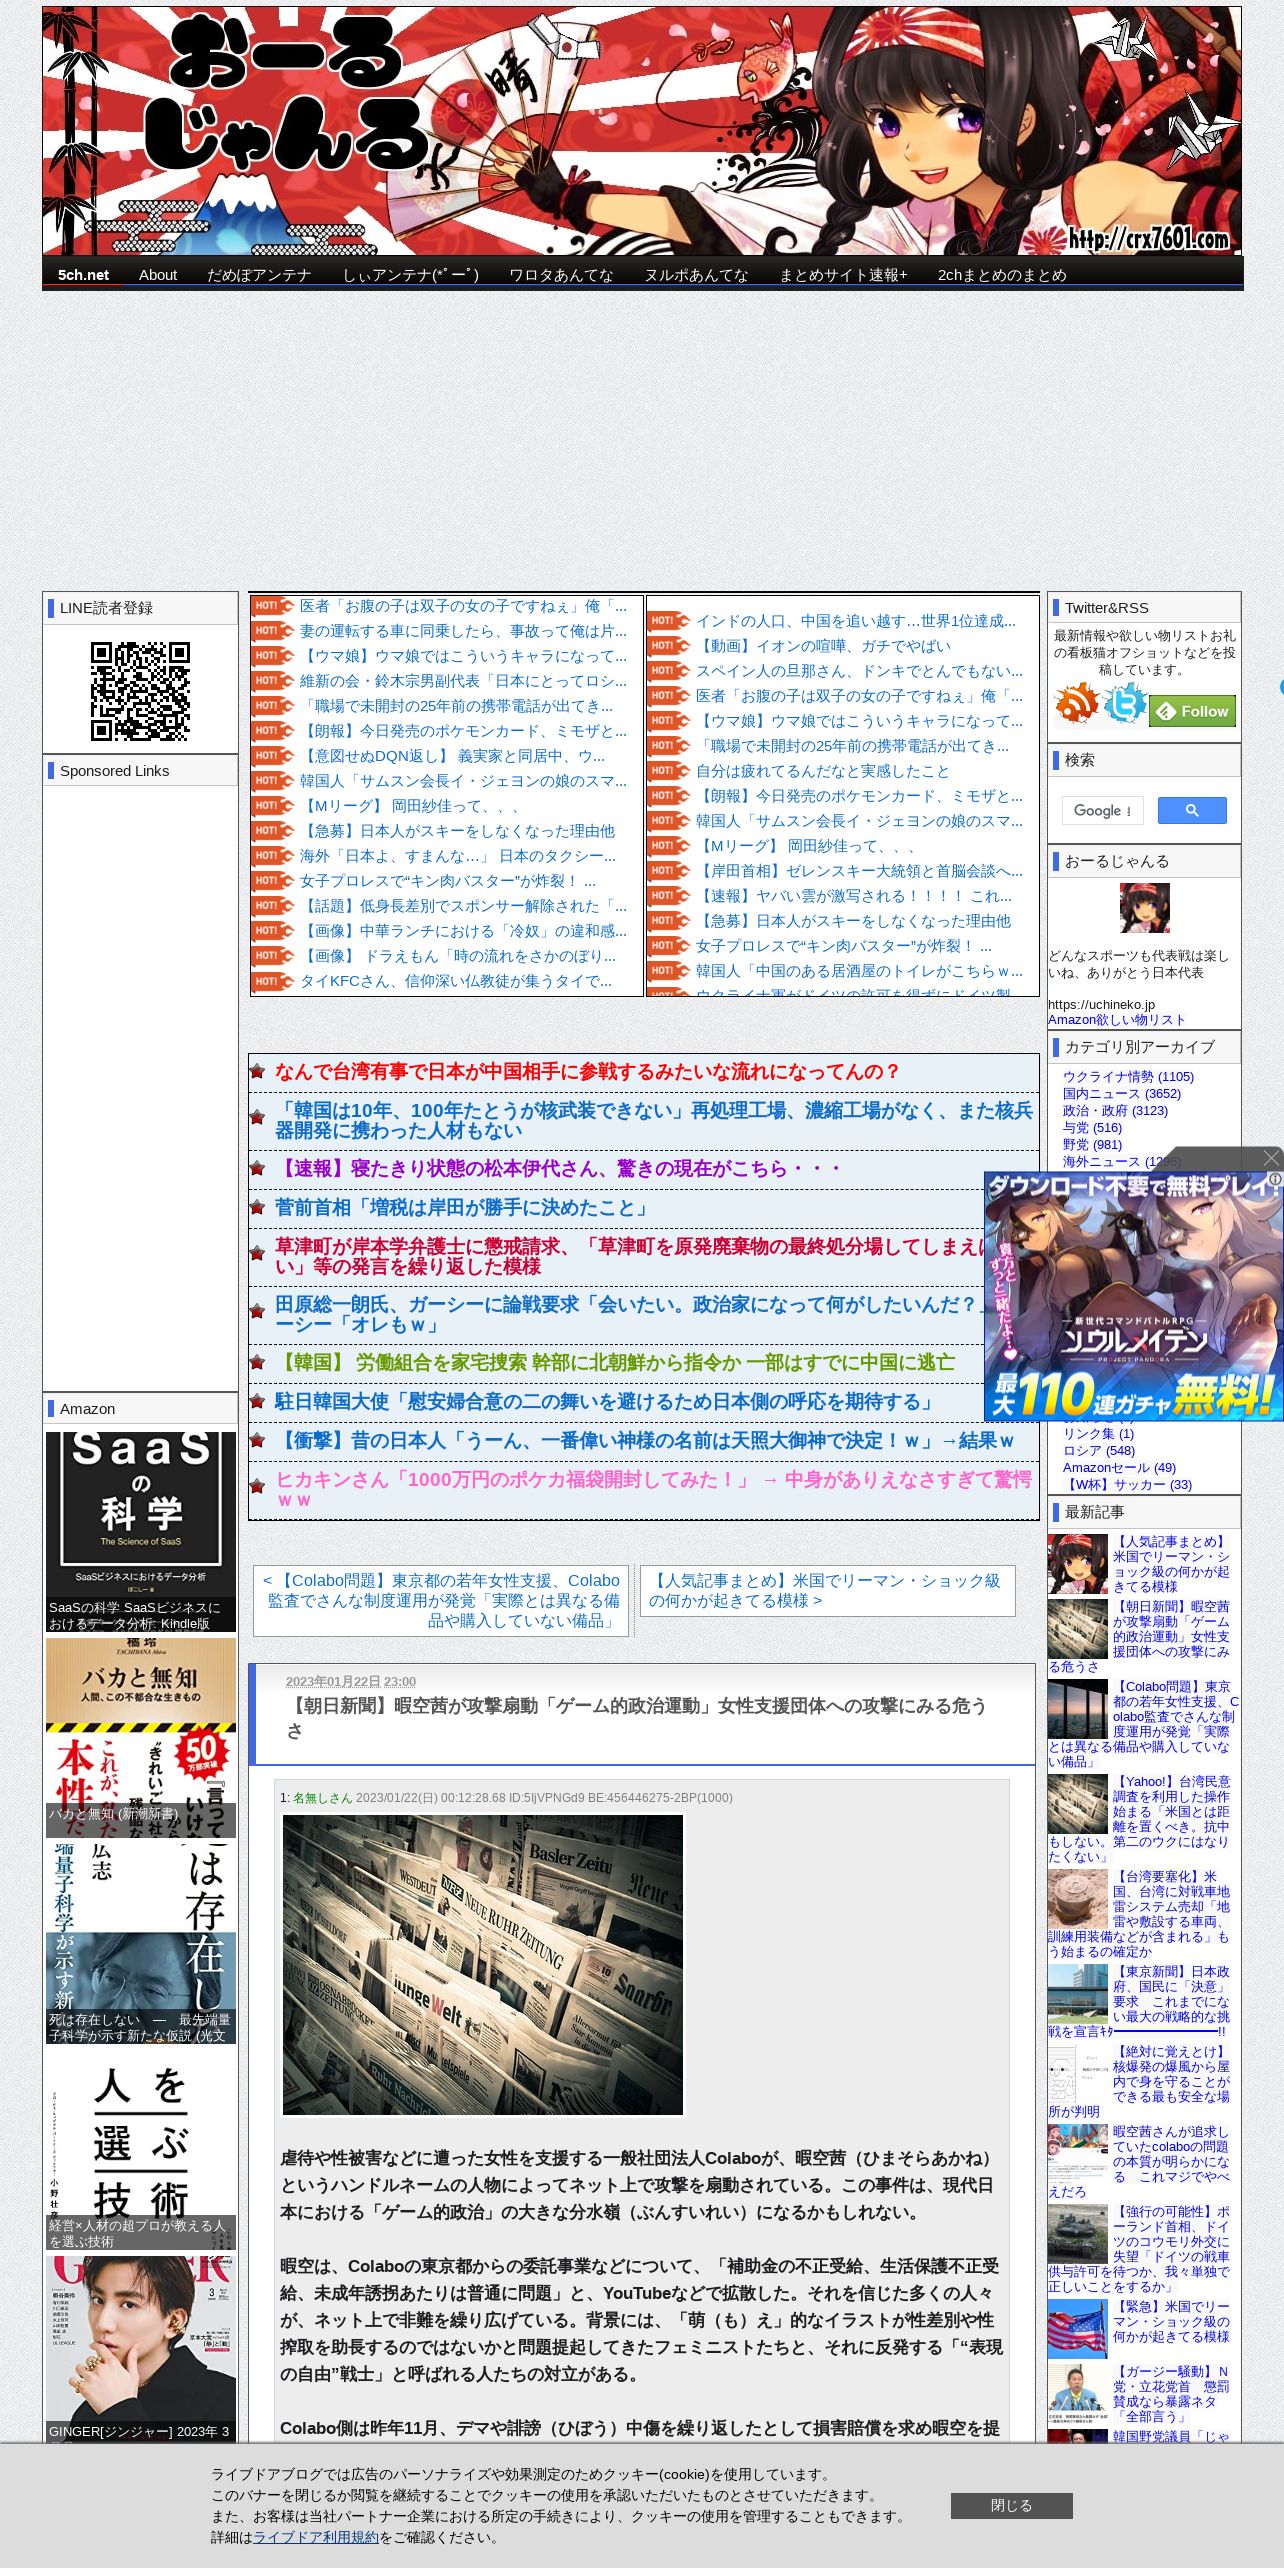Open しぃアンテナ in the nav bar

[x=410, y=275]
